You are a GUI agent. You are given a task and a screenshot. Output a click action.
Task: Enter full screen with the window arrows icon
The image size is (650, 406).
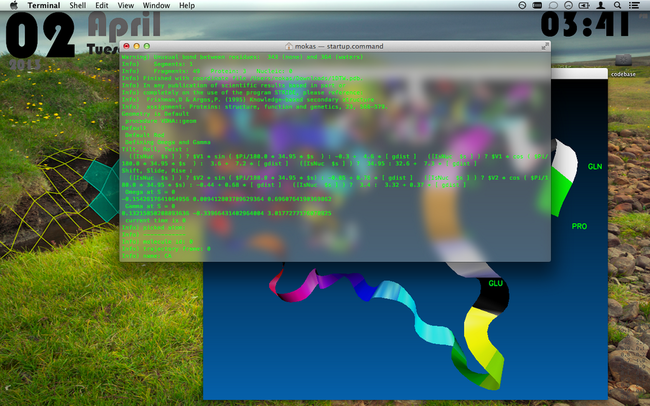click(544, 46)
